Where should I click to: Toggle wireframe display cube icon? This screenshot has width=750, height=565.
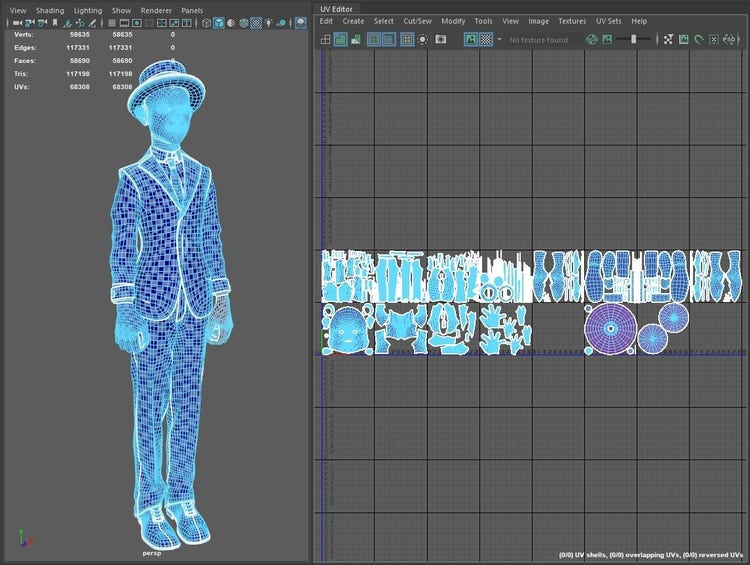206,23
